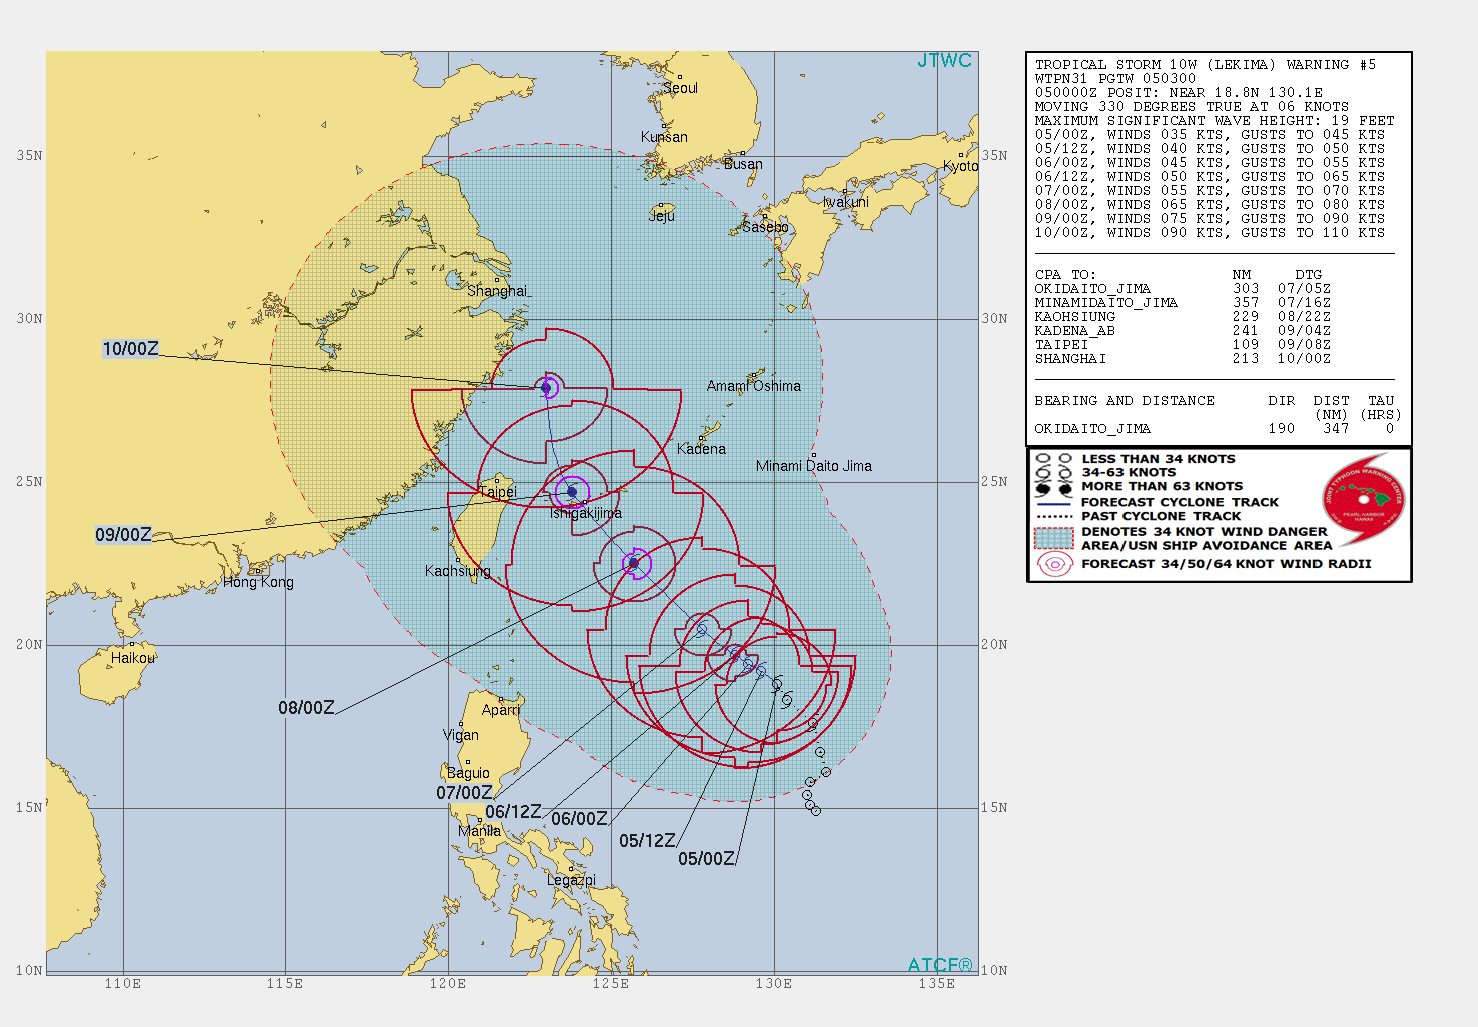Click the WTPN31 PGTW 050300 header line

tap(1115, 78)
